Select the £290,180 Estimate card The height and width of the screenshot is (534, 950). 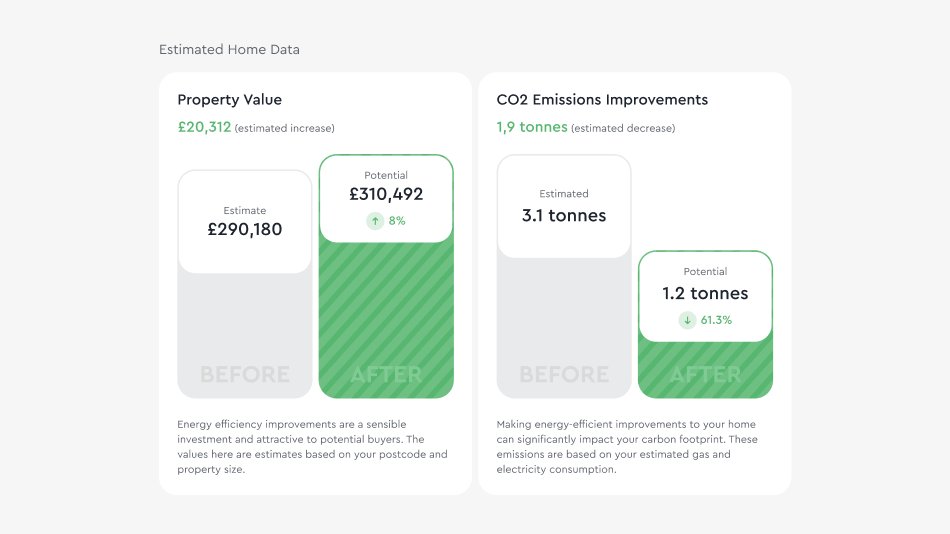(x=245, y=222)
